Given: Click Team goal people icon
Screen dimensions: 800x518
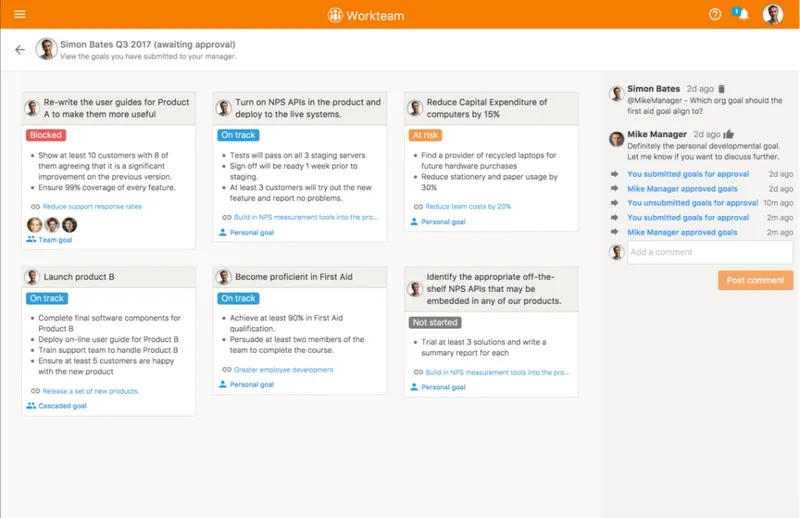Looking at the screenshot, I should tap(31, 239).
